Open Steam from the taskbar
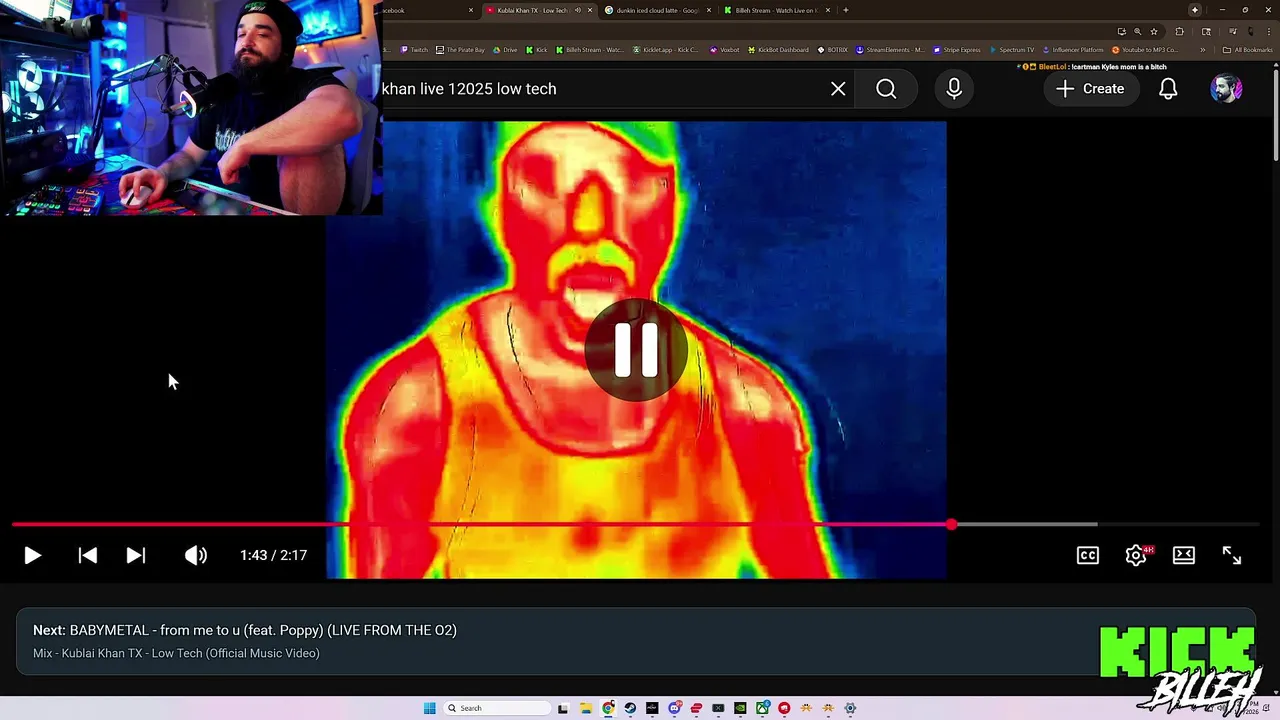The height and width of the screenshot is (720, 1280). [x=630, y=708]
